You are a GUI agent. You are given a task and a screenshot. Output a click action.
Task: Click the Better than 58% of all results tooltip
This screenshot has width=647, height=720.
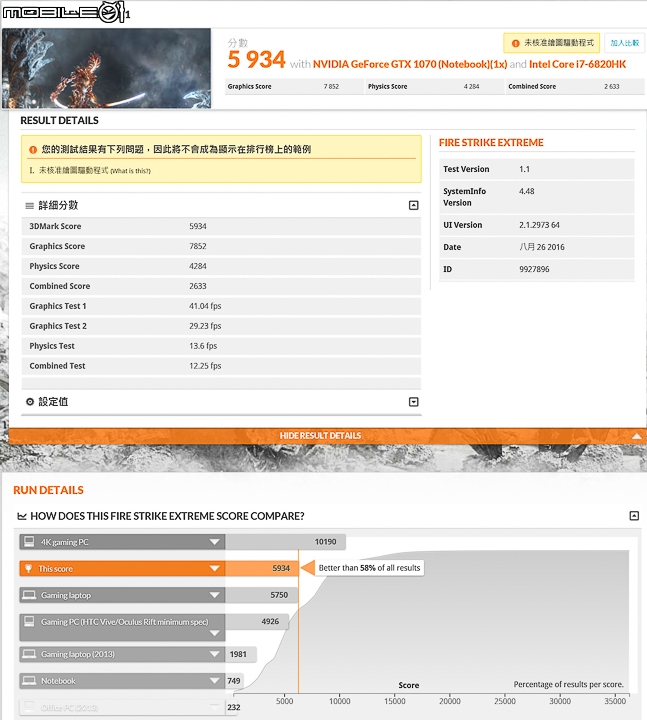pyautogui.click(x=369, y=568)
